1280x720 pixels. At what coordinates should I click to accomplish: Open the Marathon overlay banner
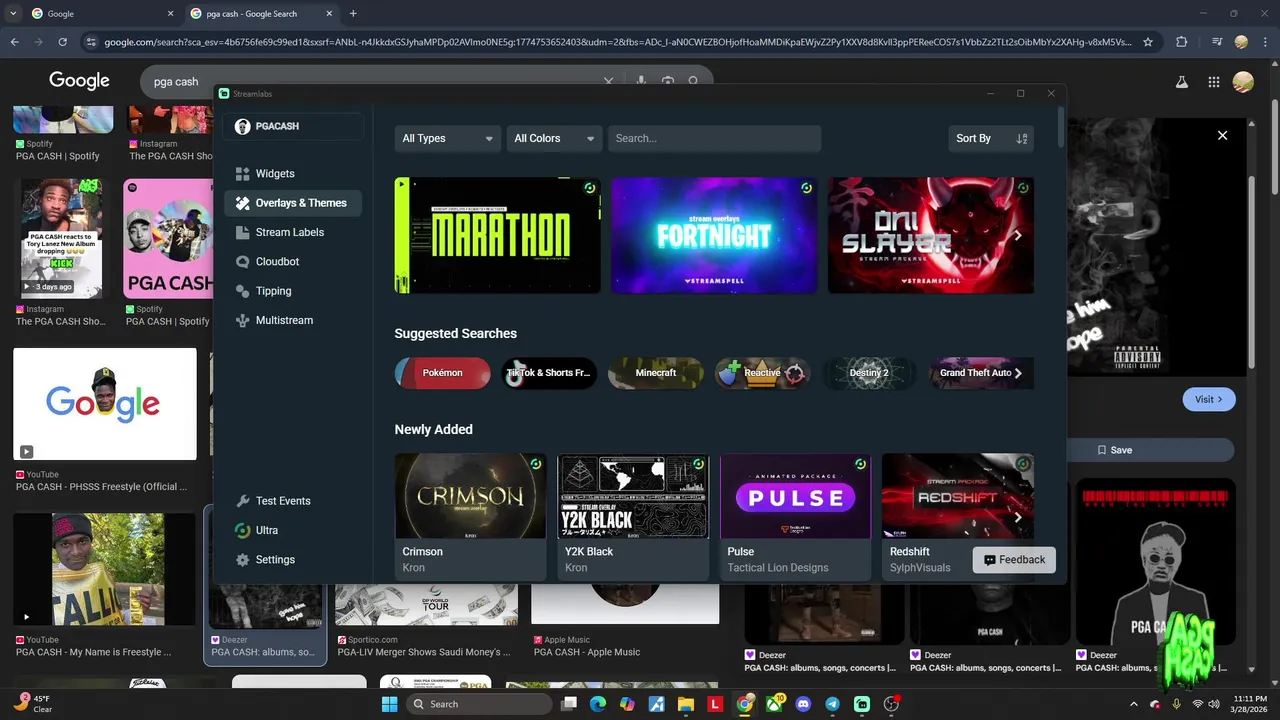pos(498,235)
